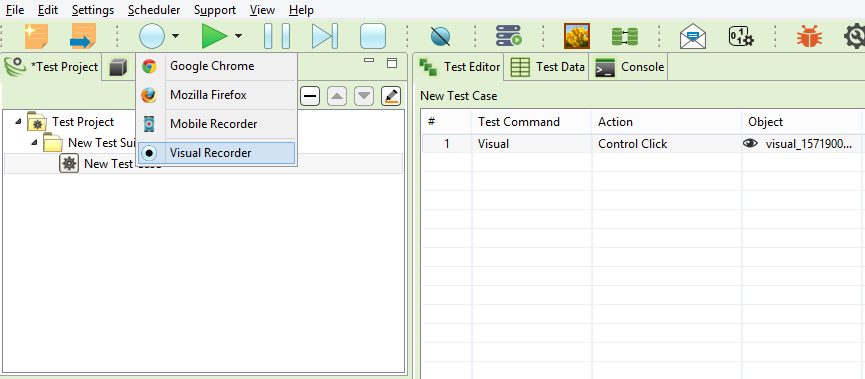
Task: Open the Console tab
Action: point(628,67)
